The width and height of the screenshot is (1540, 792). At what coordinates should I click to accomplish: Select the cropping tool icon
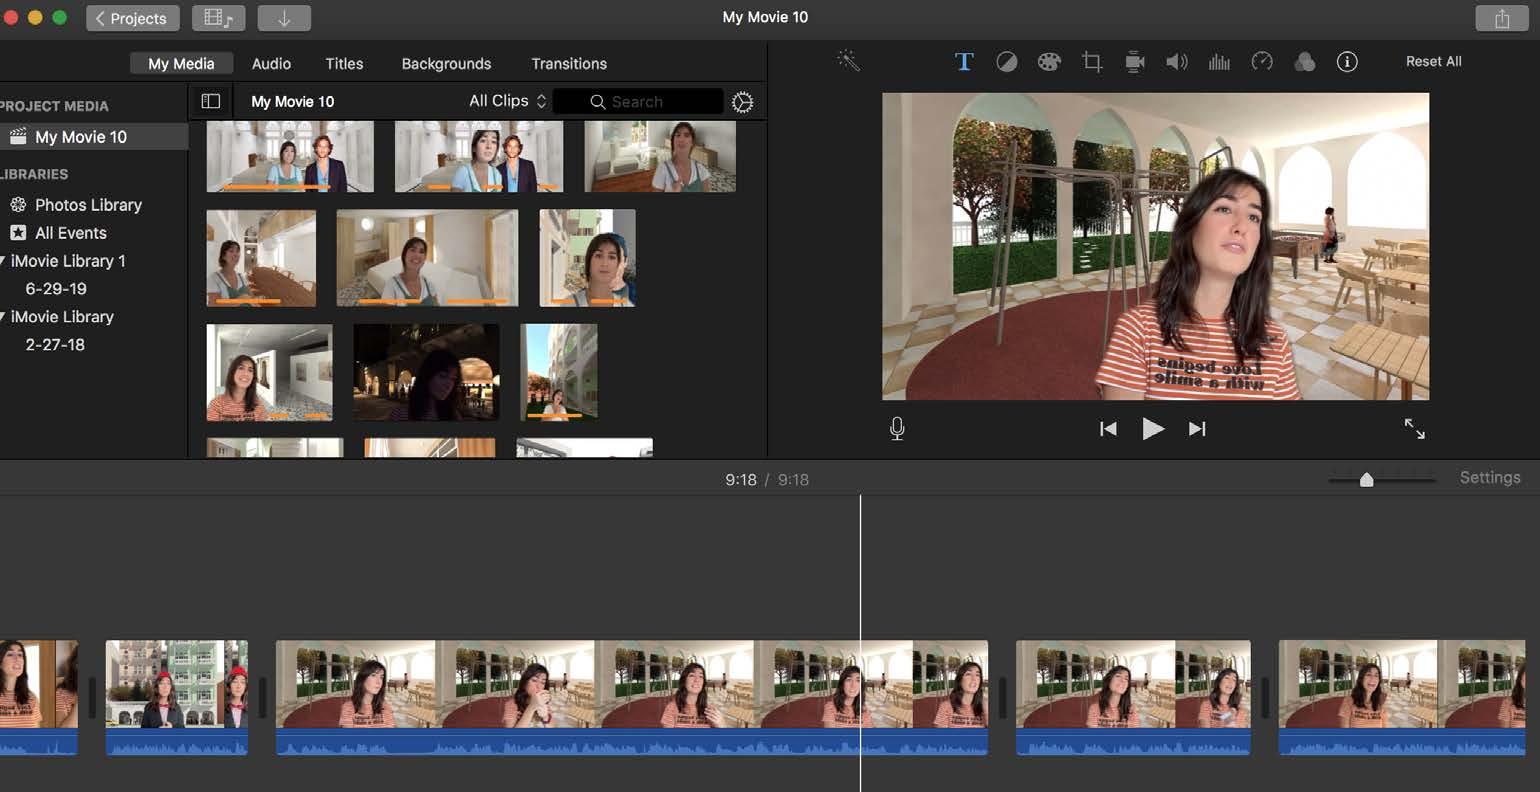pyautogui.click(x=1091, y=62)
